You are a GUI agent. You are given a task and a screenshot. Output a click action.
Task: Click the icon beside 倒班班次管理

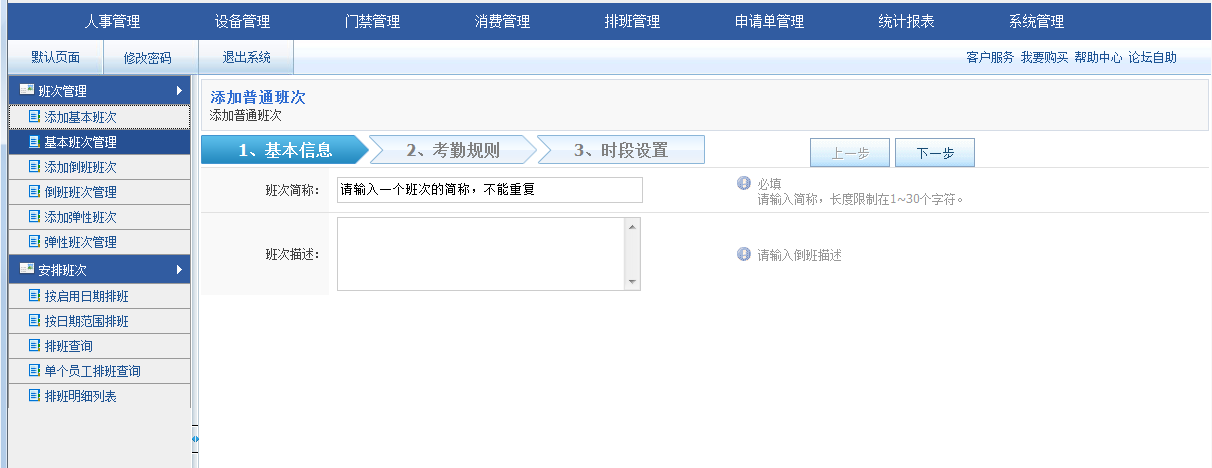(x=35, y=191)
